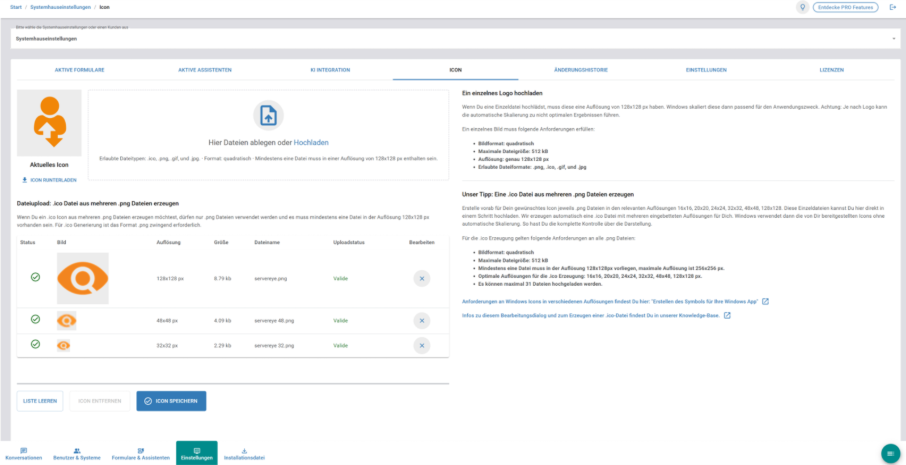Open the chat bubble button bottom right
Viewport: 906px width, 465px height.
click(890, 453)
